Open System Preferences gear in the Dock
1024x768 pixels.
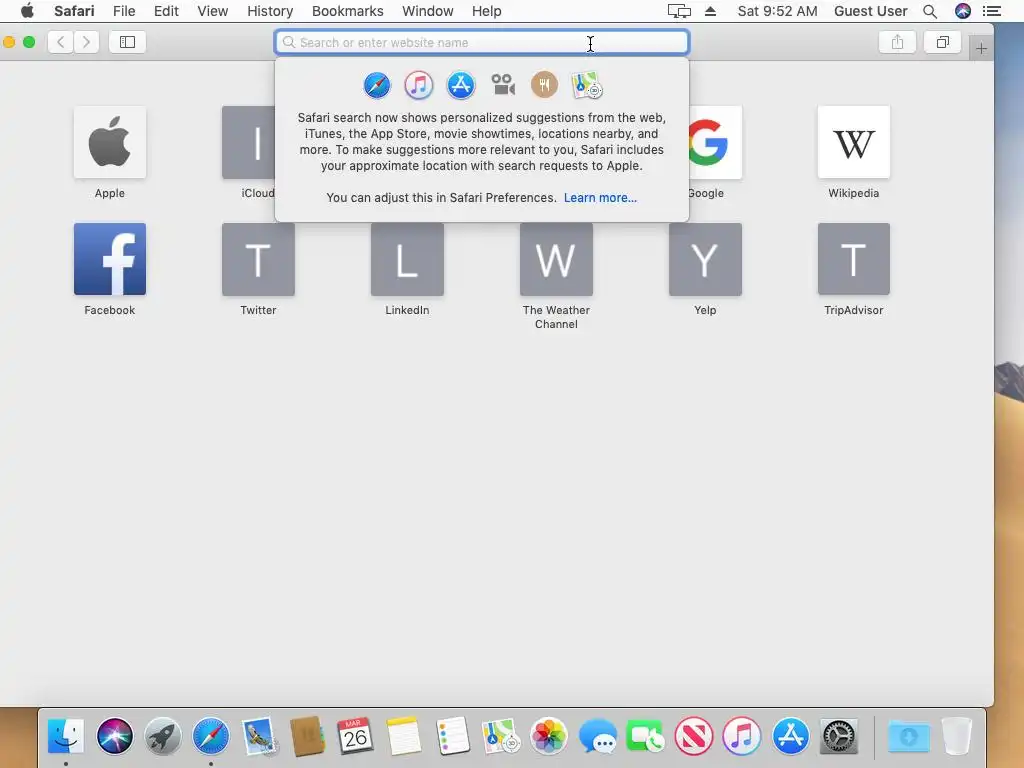click(839, 735)
